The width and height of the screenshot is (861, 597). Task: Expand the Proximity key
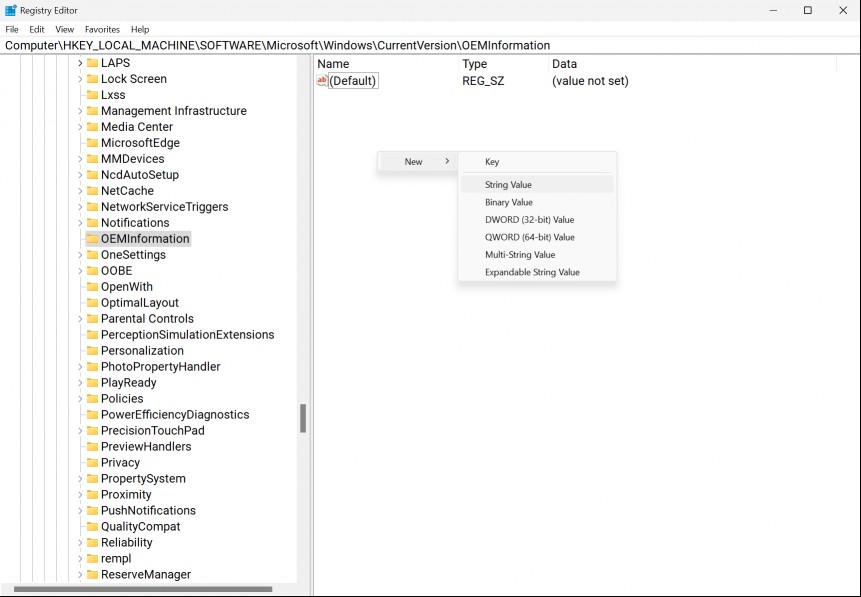(x=80, y=494)
